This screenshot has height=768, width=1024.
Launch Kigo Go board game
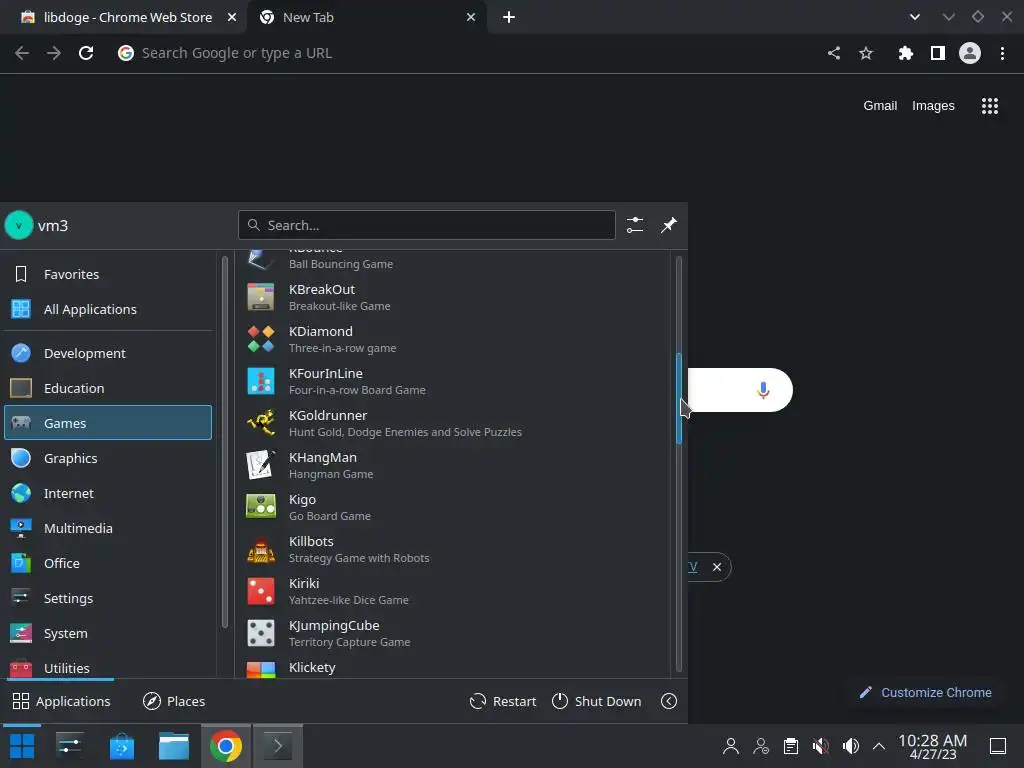[x=453, y=507]
